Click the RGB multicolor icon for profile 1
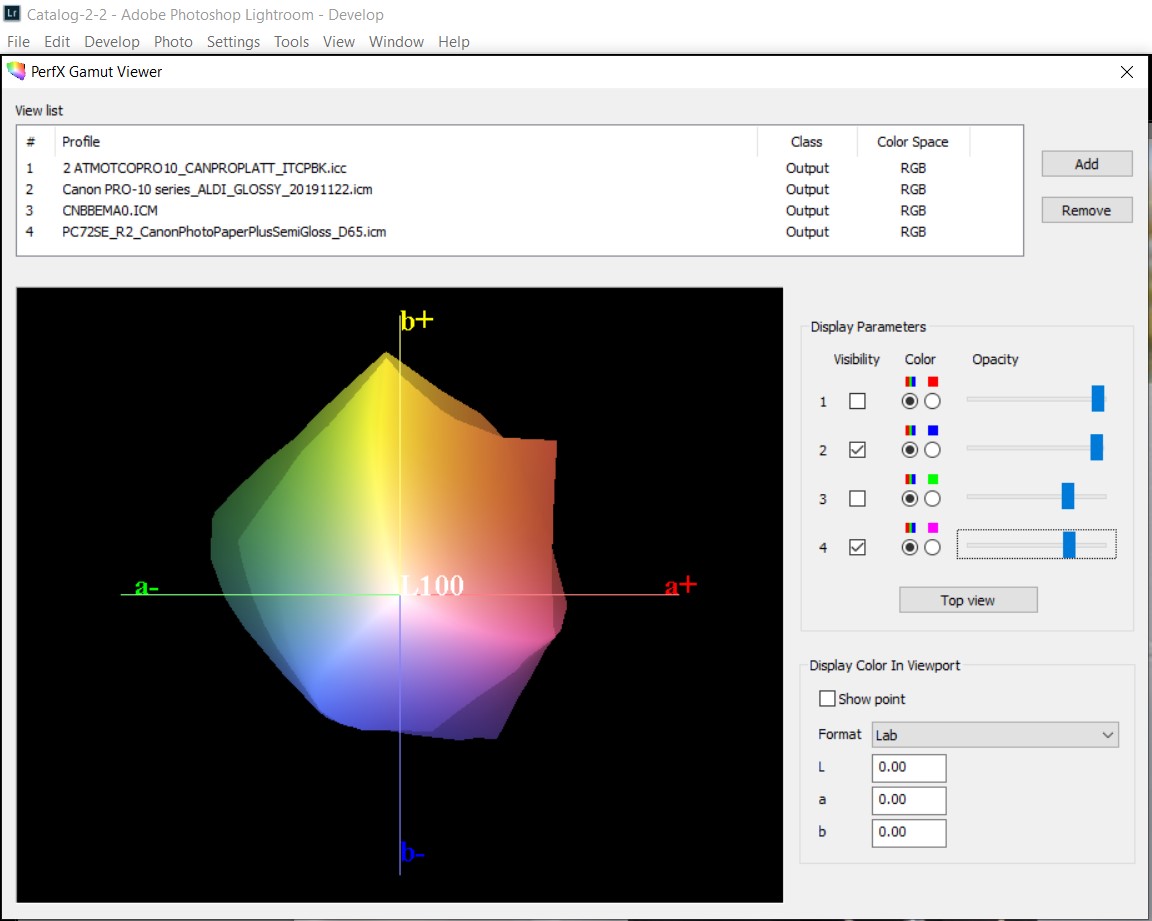1152x921 pixels. (x=910, y=382)
